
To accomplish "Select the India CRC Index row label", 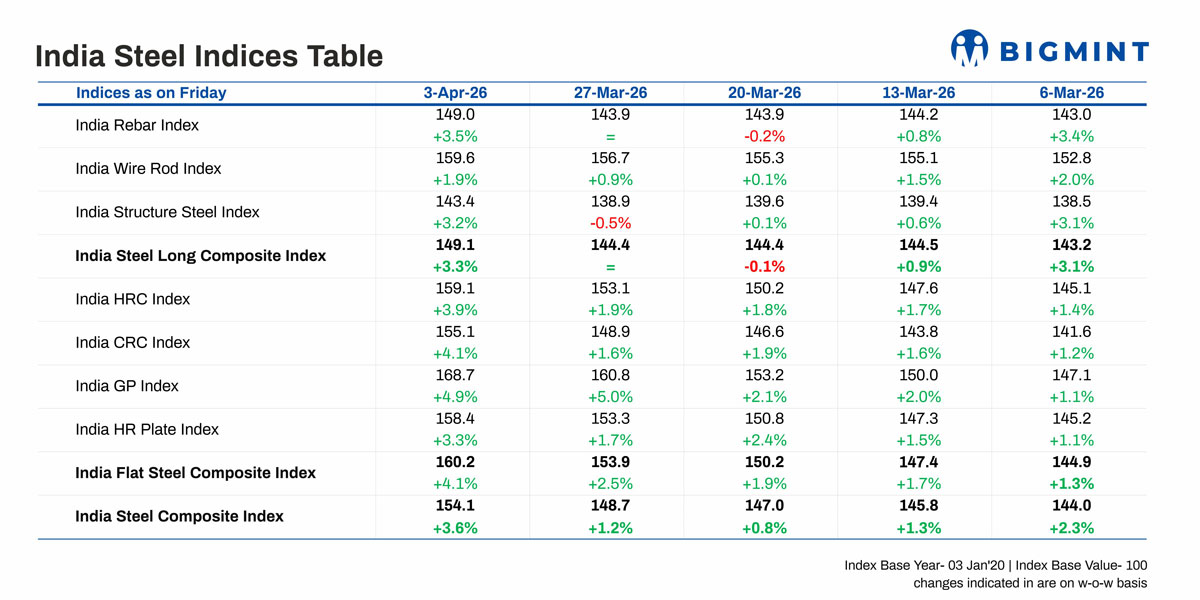I will point(132,342).
